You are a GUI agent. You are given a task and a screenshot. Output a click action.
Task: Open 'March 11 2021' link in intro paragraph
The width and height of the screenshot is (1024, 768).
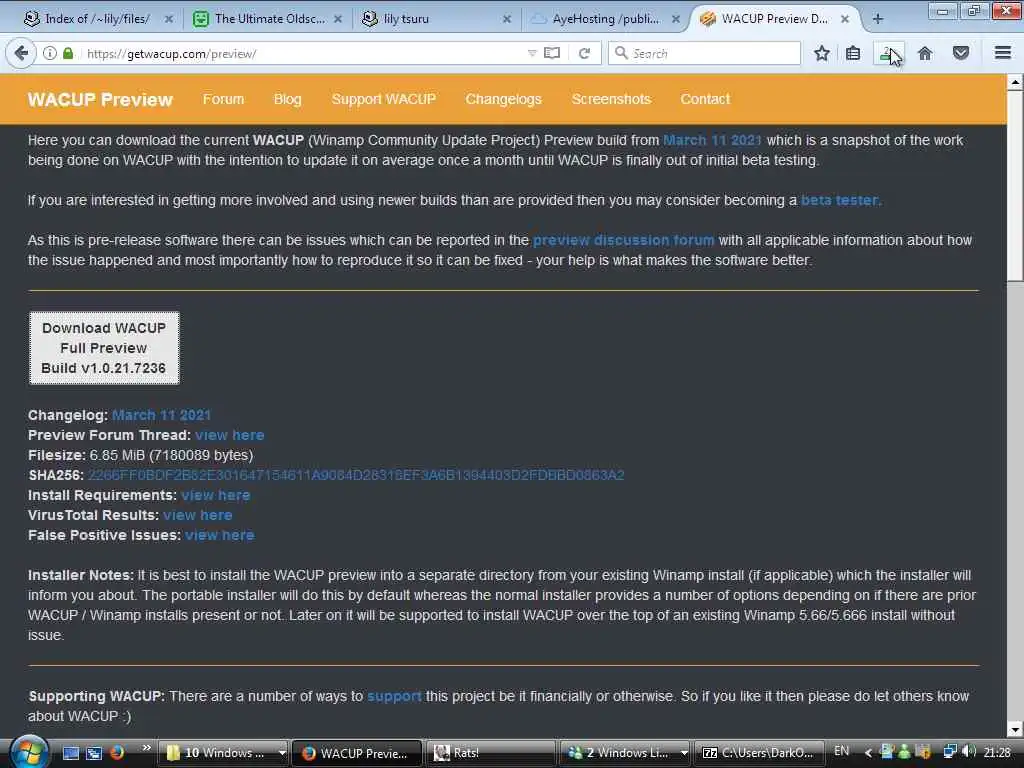tap(712, 140)
